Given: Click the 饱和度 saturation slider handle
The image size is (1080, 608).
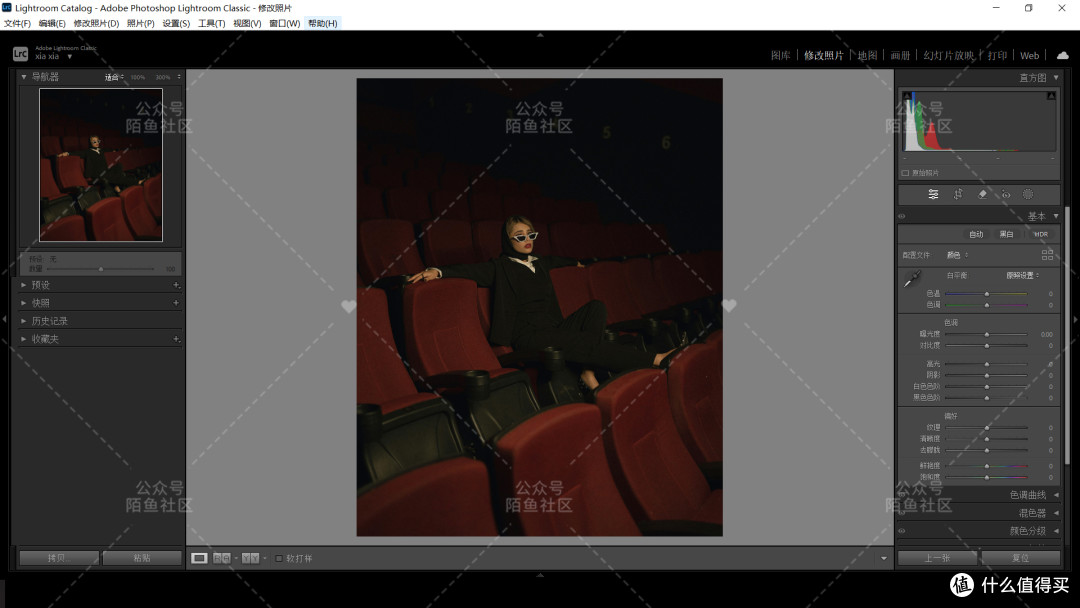Looking at the screenshot, I should (987, 477).
